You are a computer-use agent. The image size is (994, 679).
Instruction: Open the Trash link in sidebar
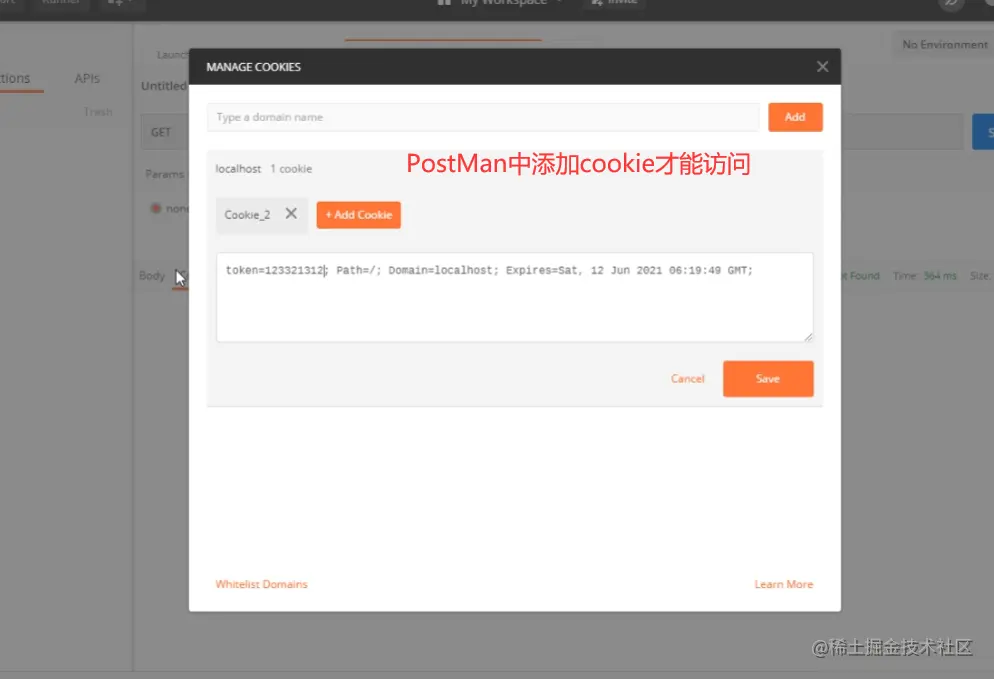click(x=98, y=112)
